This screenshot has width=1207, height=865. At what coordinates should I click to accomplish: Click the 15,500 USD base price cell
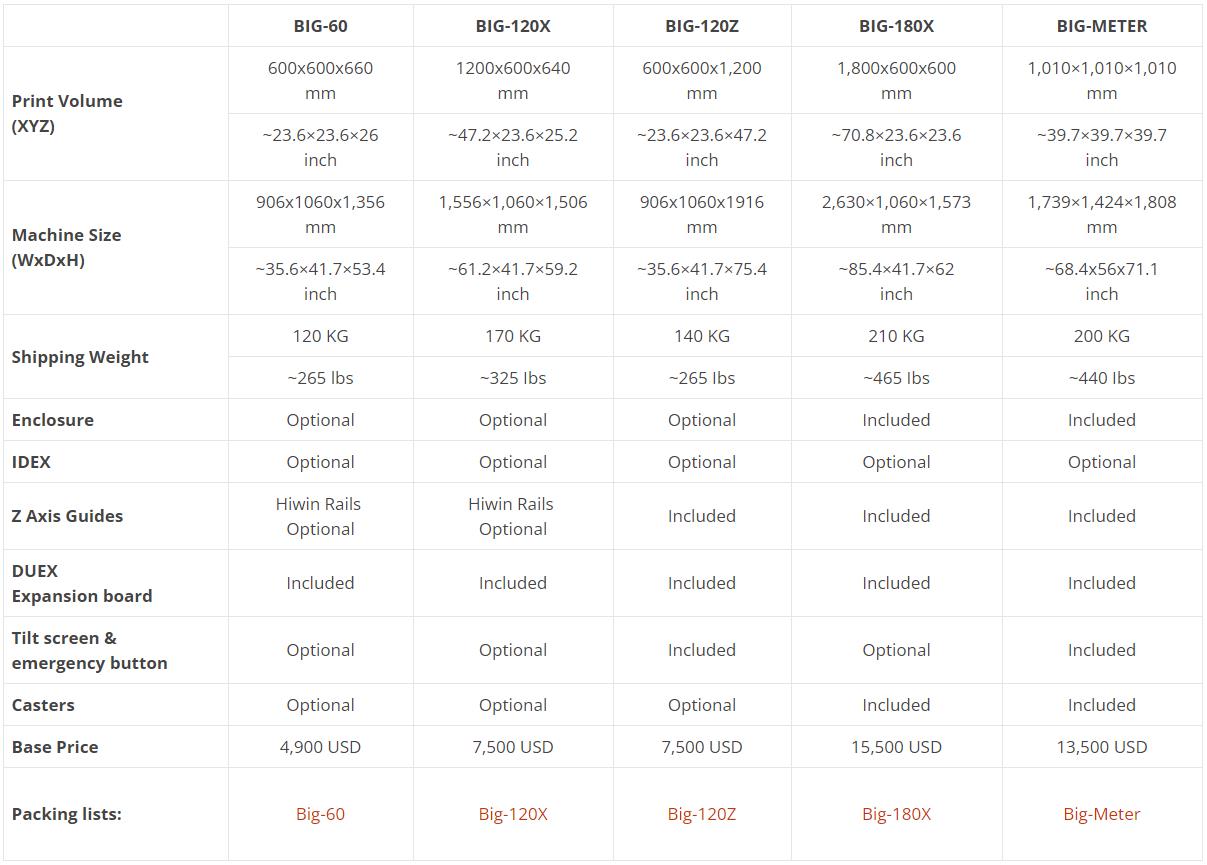(x=896, y=747)
